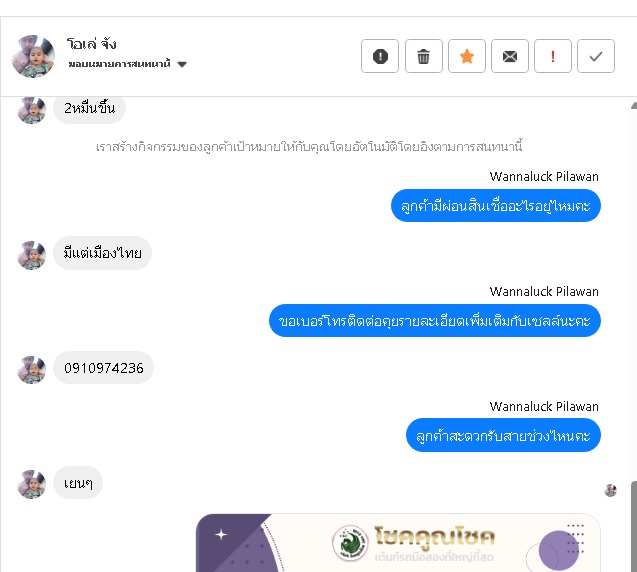Click the 'เย็นๆ' customer reply bubble
The height and width of the screenshot is (572, 637).
[78, 483]
